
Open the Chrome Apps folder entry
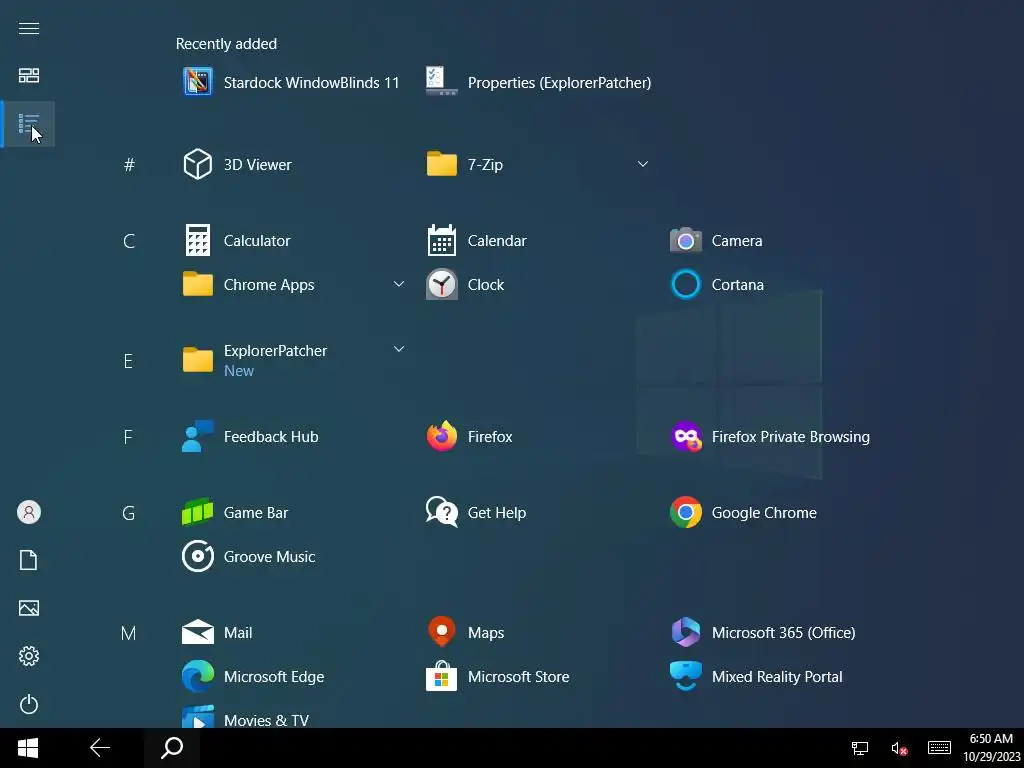coord(293,285)
